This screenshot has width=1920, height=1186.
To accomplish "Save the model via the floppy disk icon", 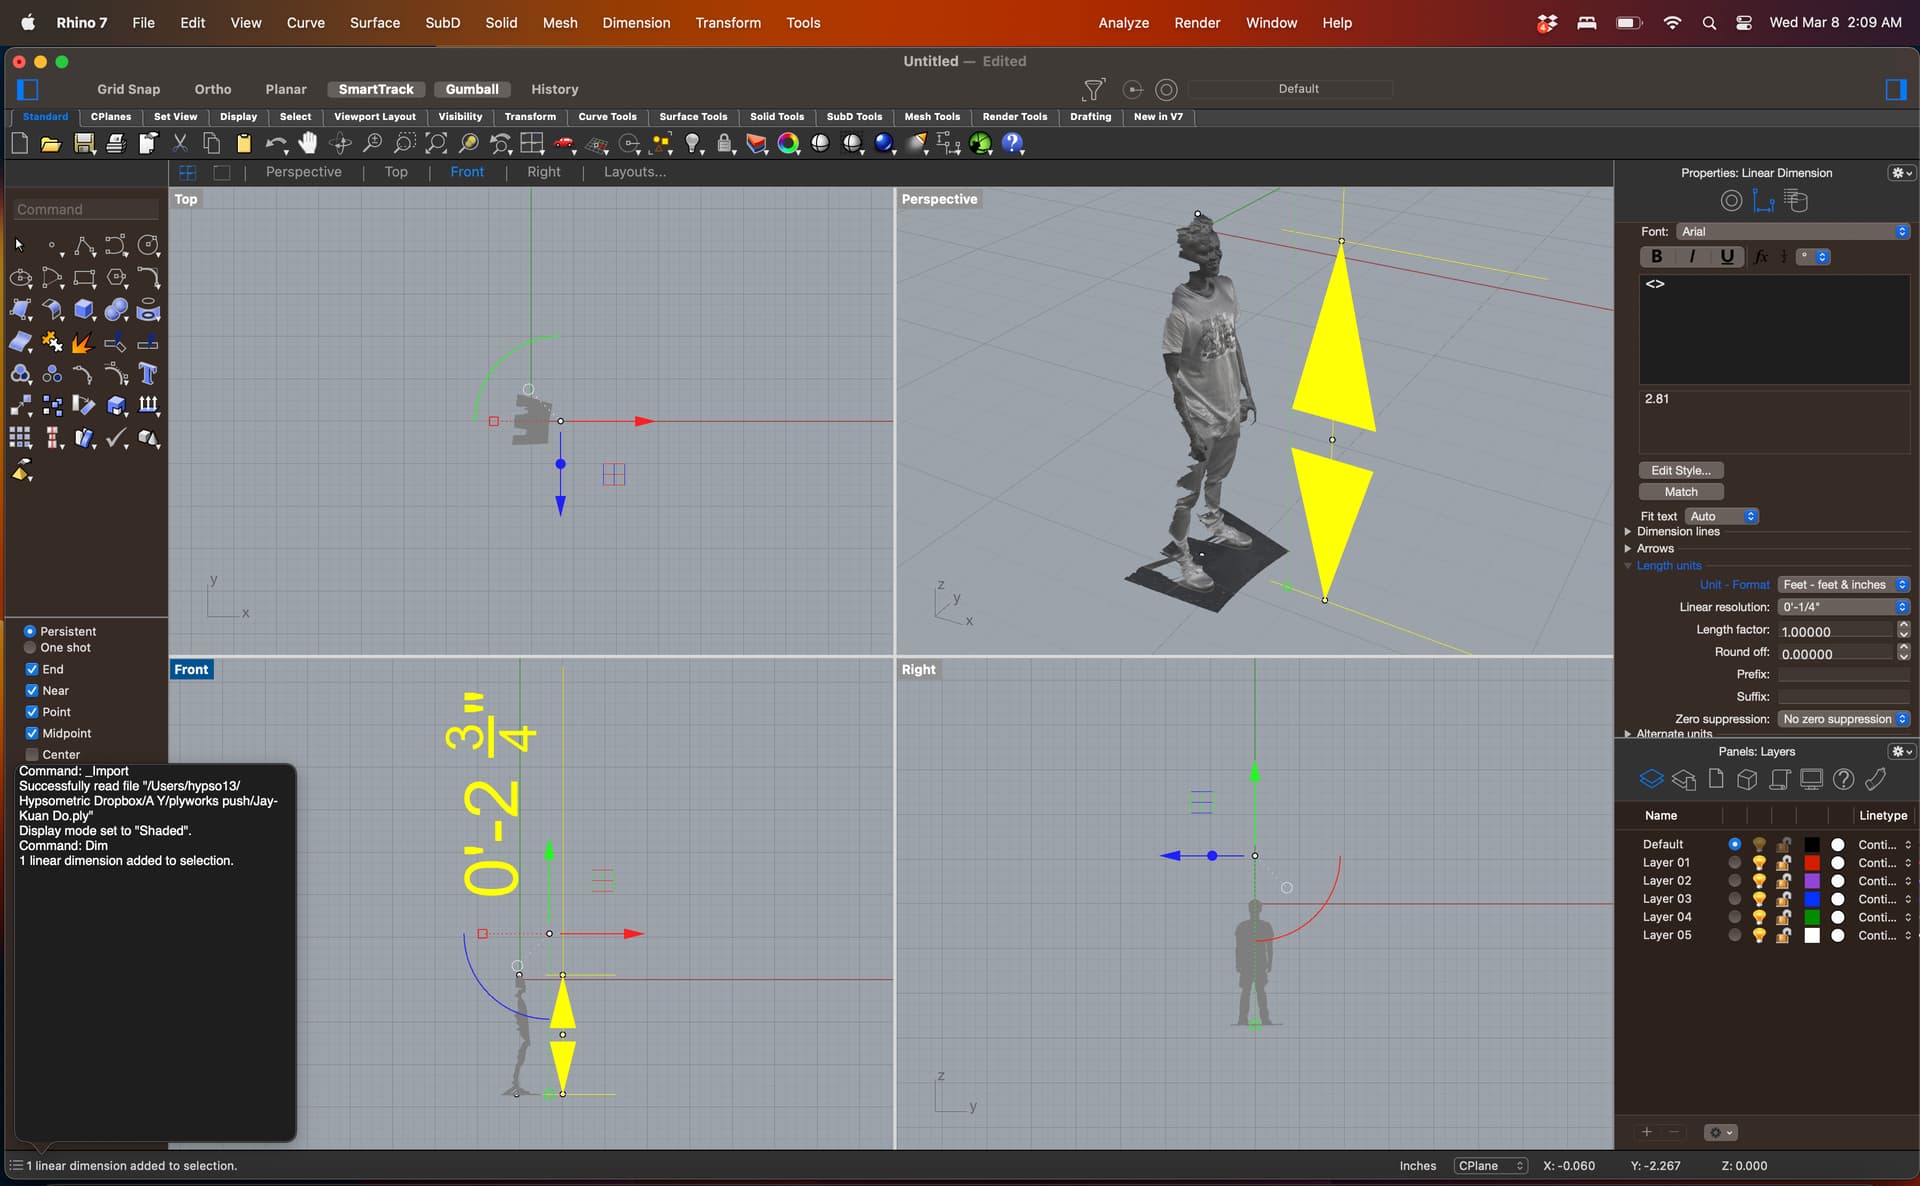I will coord(84,144).
